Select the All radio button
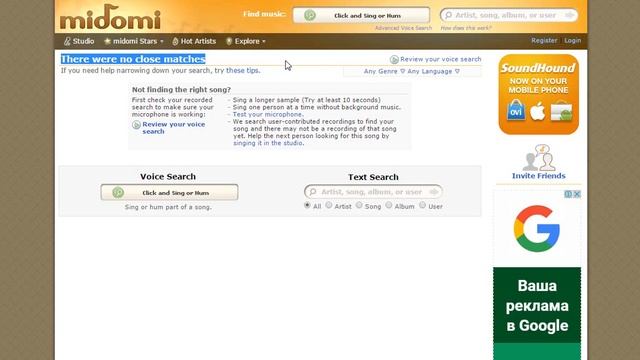The width and height of the screenshot is (640, 360). coord(307,205)
